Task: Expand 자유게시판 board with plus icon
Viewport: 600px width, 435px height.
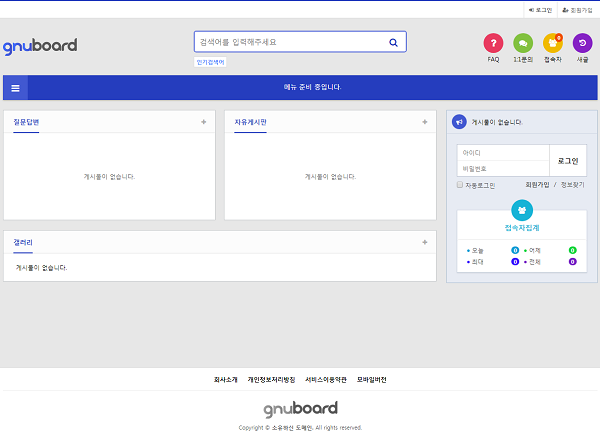Action: point(424,122)
